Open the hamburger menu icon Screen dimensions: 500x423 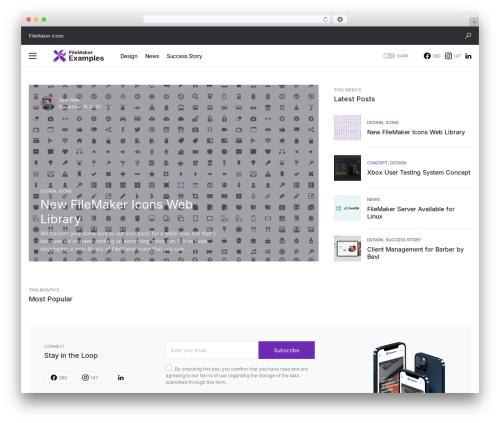pos(33,56)
